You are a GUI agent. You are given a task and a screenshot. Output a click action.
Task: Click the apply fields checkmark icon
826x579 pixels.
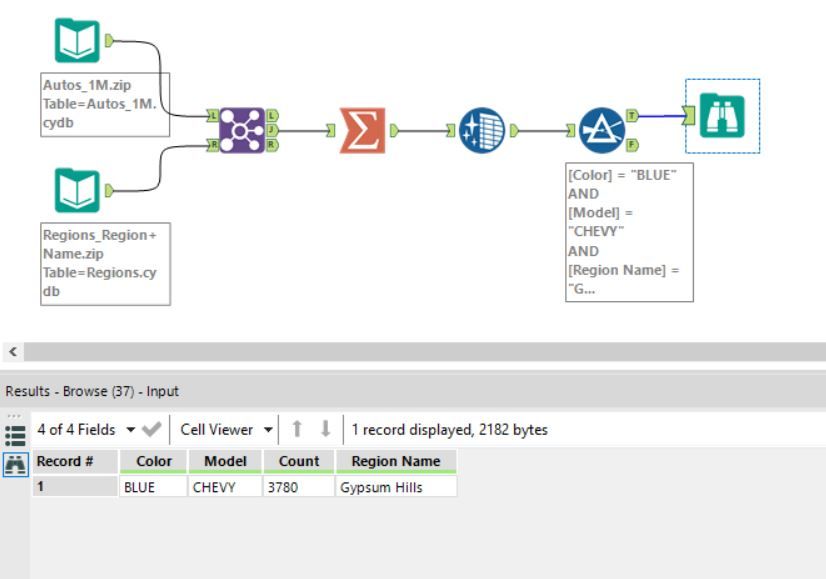pyautogui.click(x=152, y=429)
